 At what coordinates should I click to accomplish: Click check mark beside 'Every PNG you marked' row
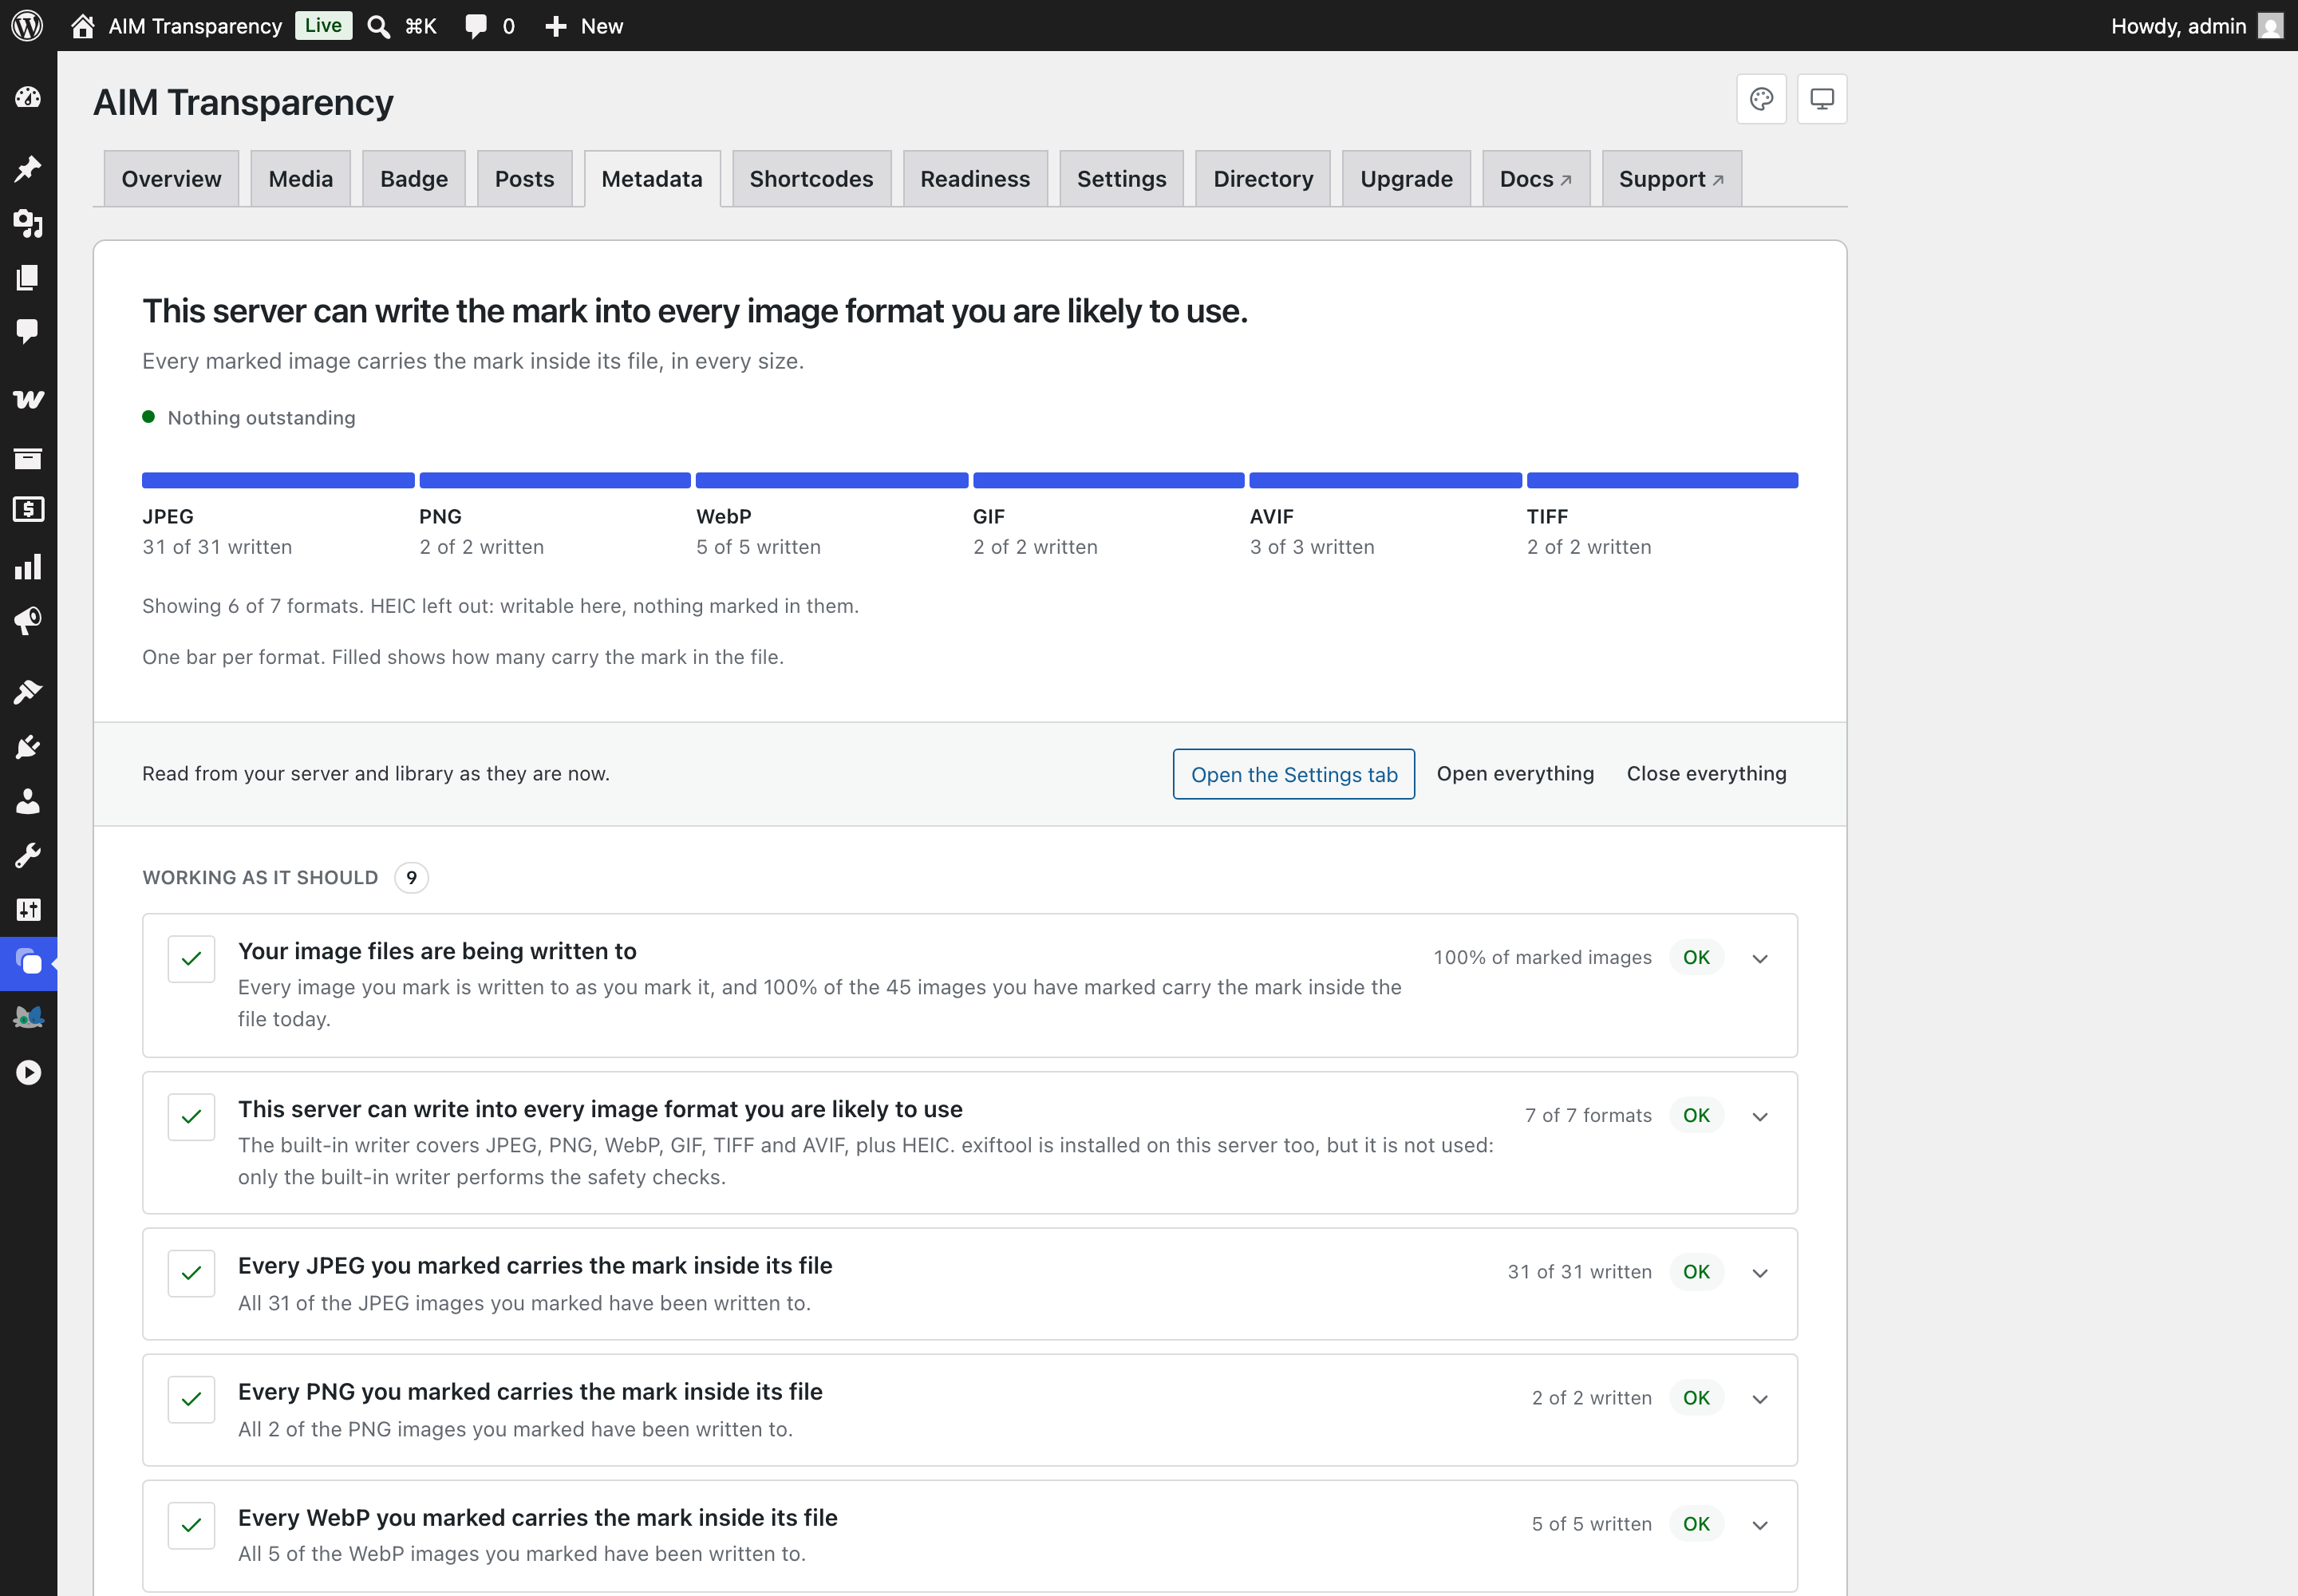tap(192, 1398)
